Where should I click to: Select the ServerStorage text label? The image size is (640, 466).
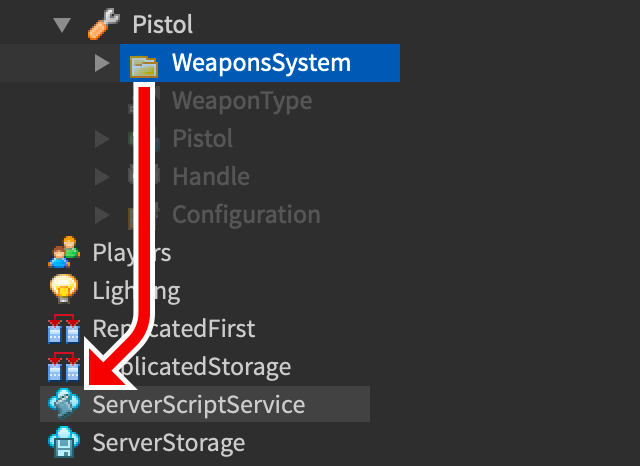pyautogui.click(x=168, y=442)
